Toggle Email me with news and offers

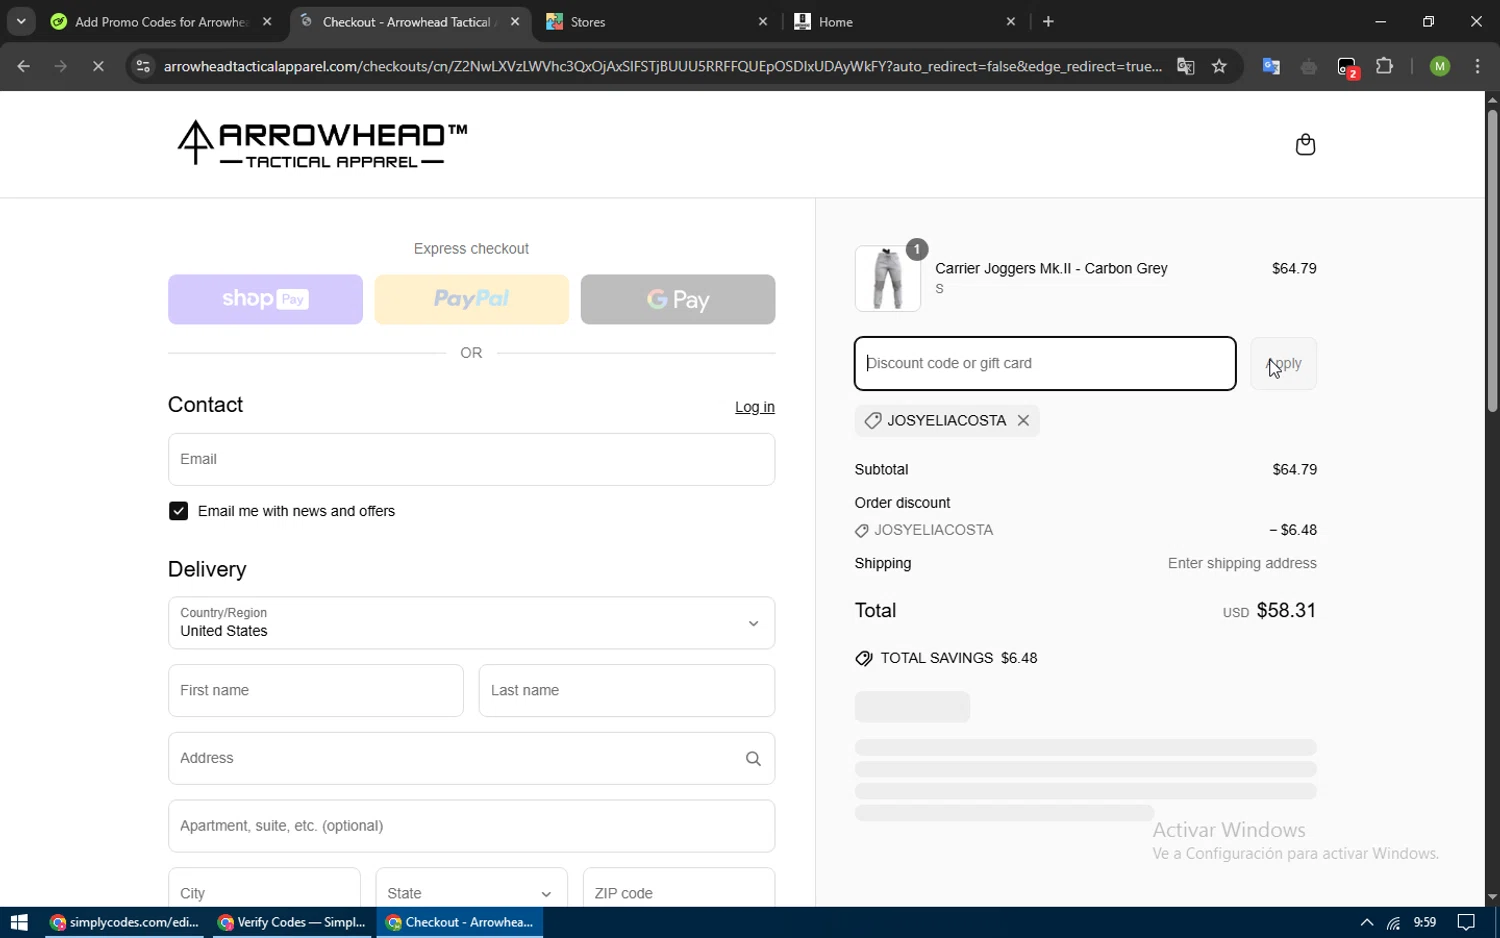179,511
